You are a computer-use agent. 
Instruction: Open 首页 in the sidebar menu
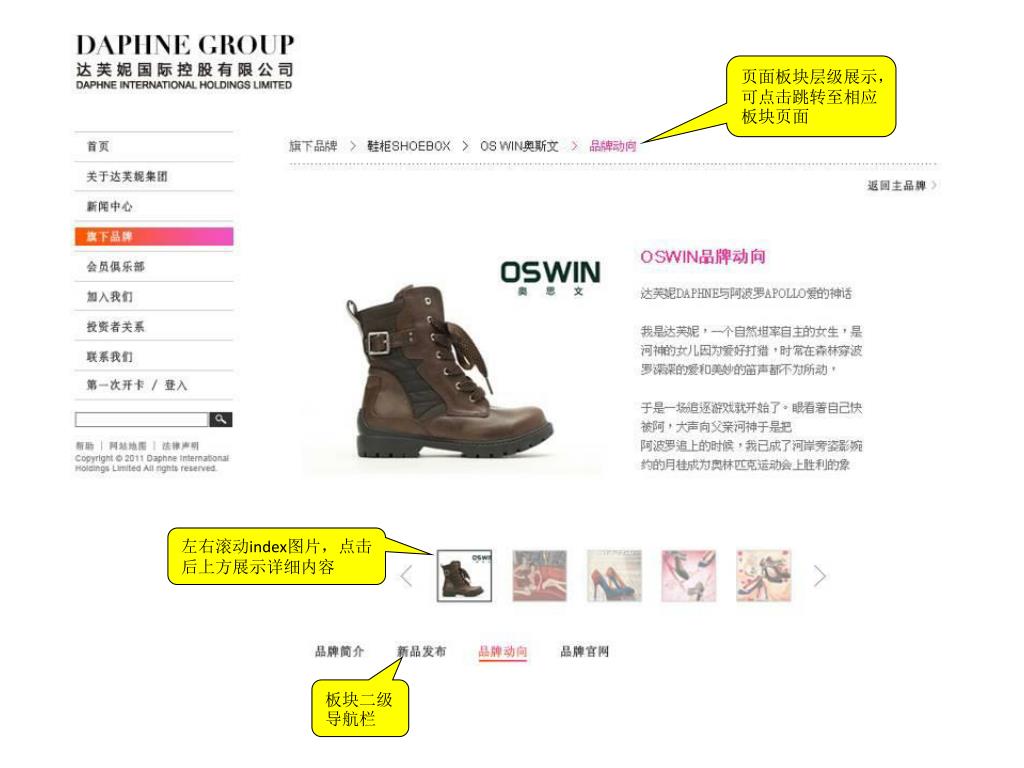click(x=98, y=146)
